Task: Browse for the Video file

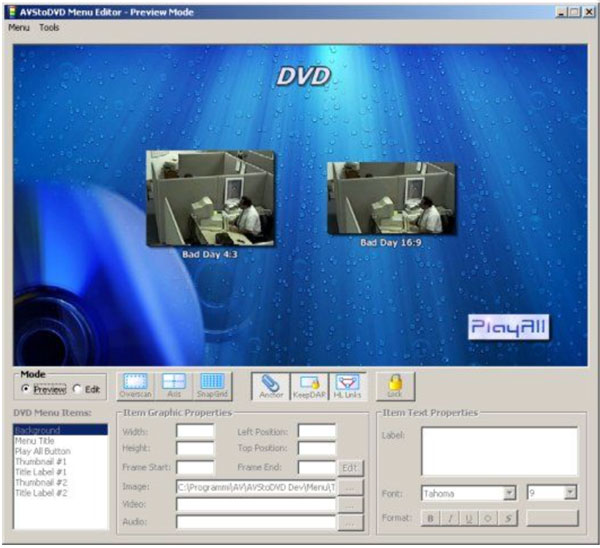Action: (350, 505)
